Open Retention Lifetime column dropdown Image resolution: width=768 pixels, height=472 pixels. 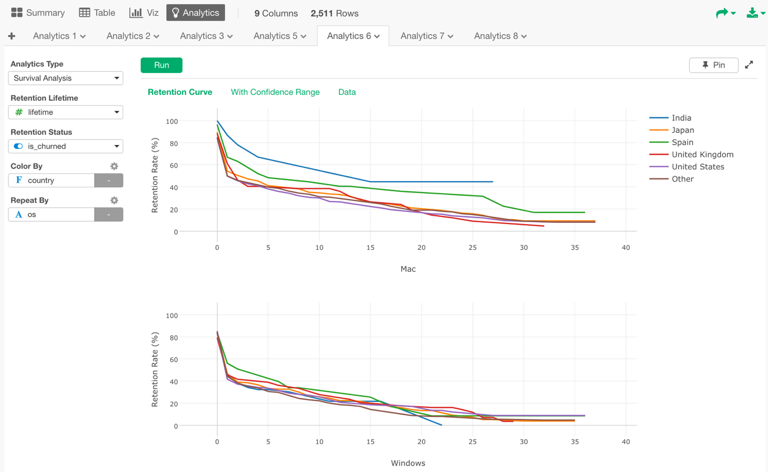[66, 112]
